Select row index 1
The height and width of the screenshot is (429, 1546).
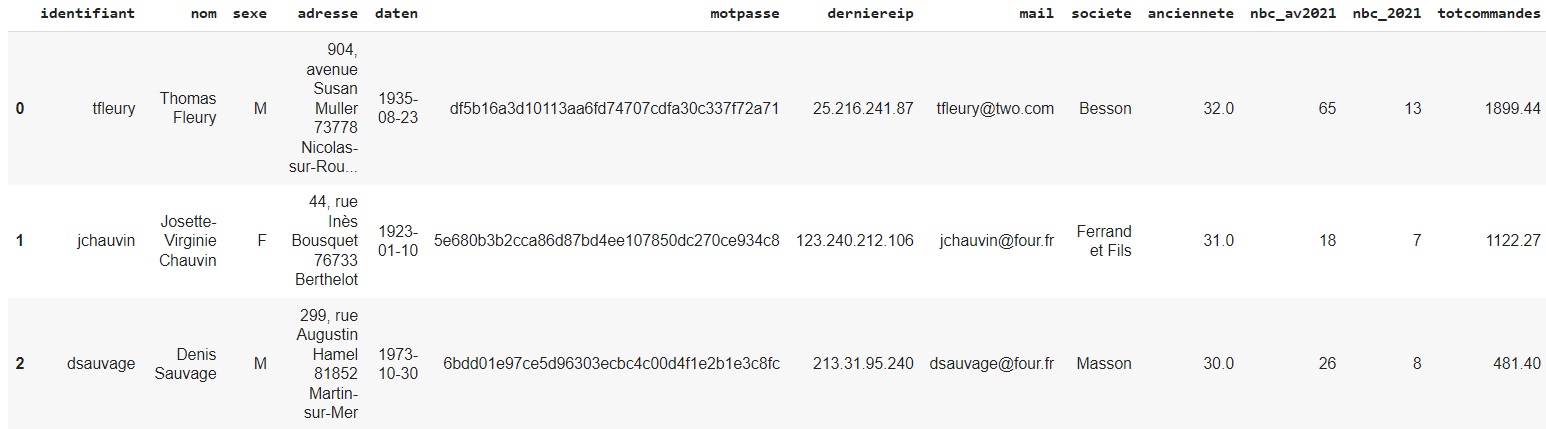coord(20,240)
